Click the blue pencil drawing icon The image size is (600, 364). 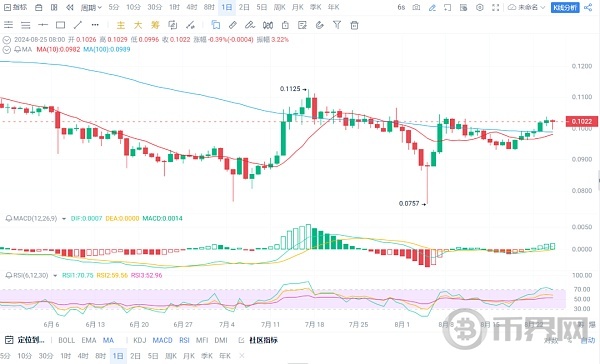point(432,7)
